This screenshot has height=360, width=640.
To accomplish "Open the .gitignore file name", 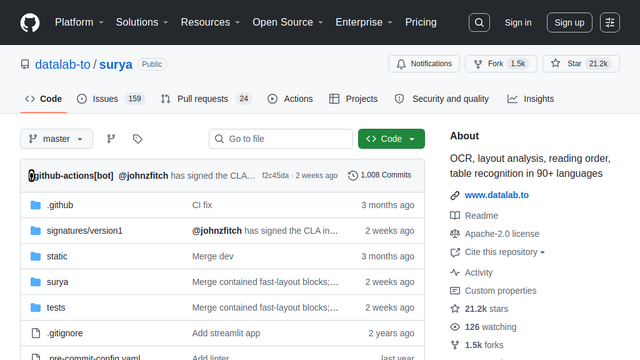I will pos(64,333).
